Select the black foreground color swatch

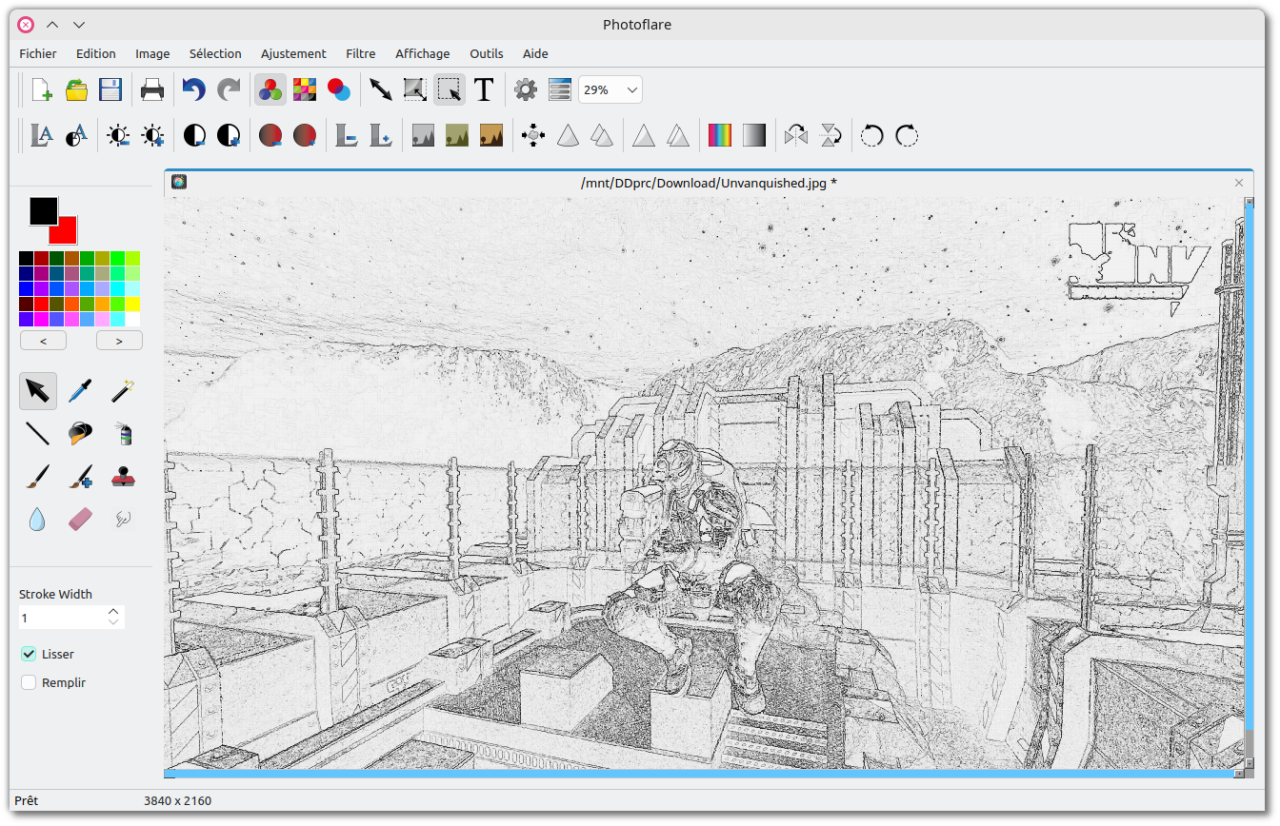pos(43,211)
